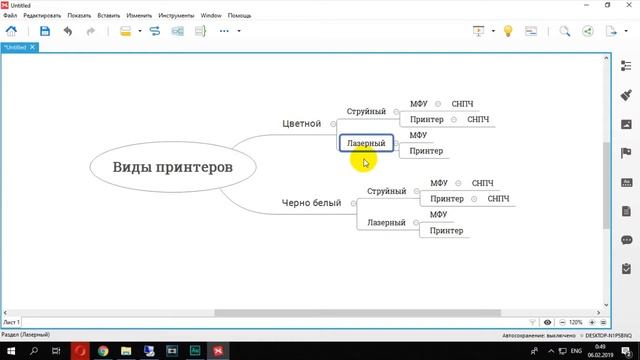Click the vertical scrollbar thumb
640x360 pixels.
click(606, 186)
